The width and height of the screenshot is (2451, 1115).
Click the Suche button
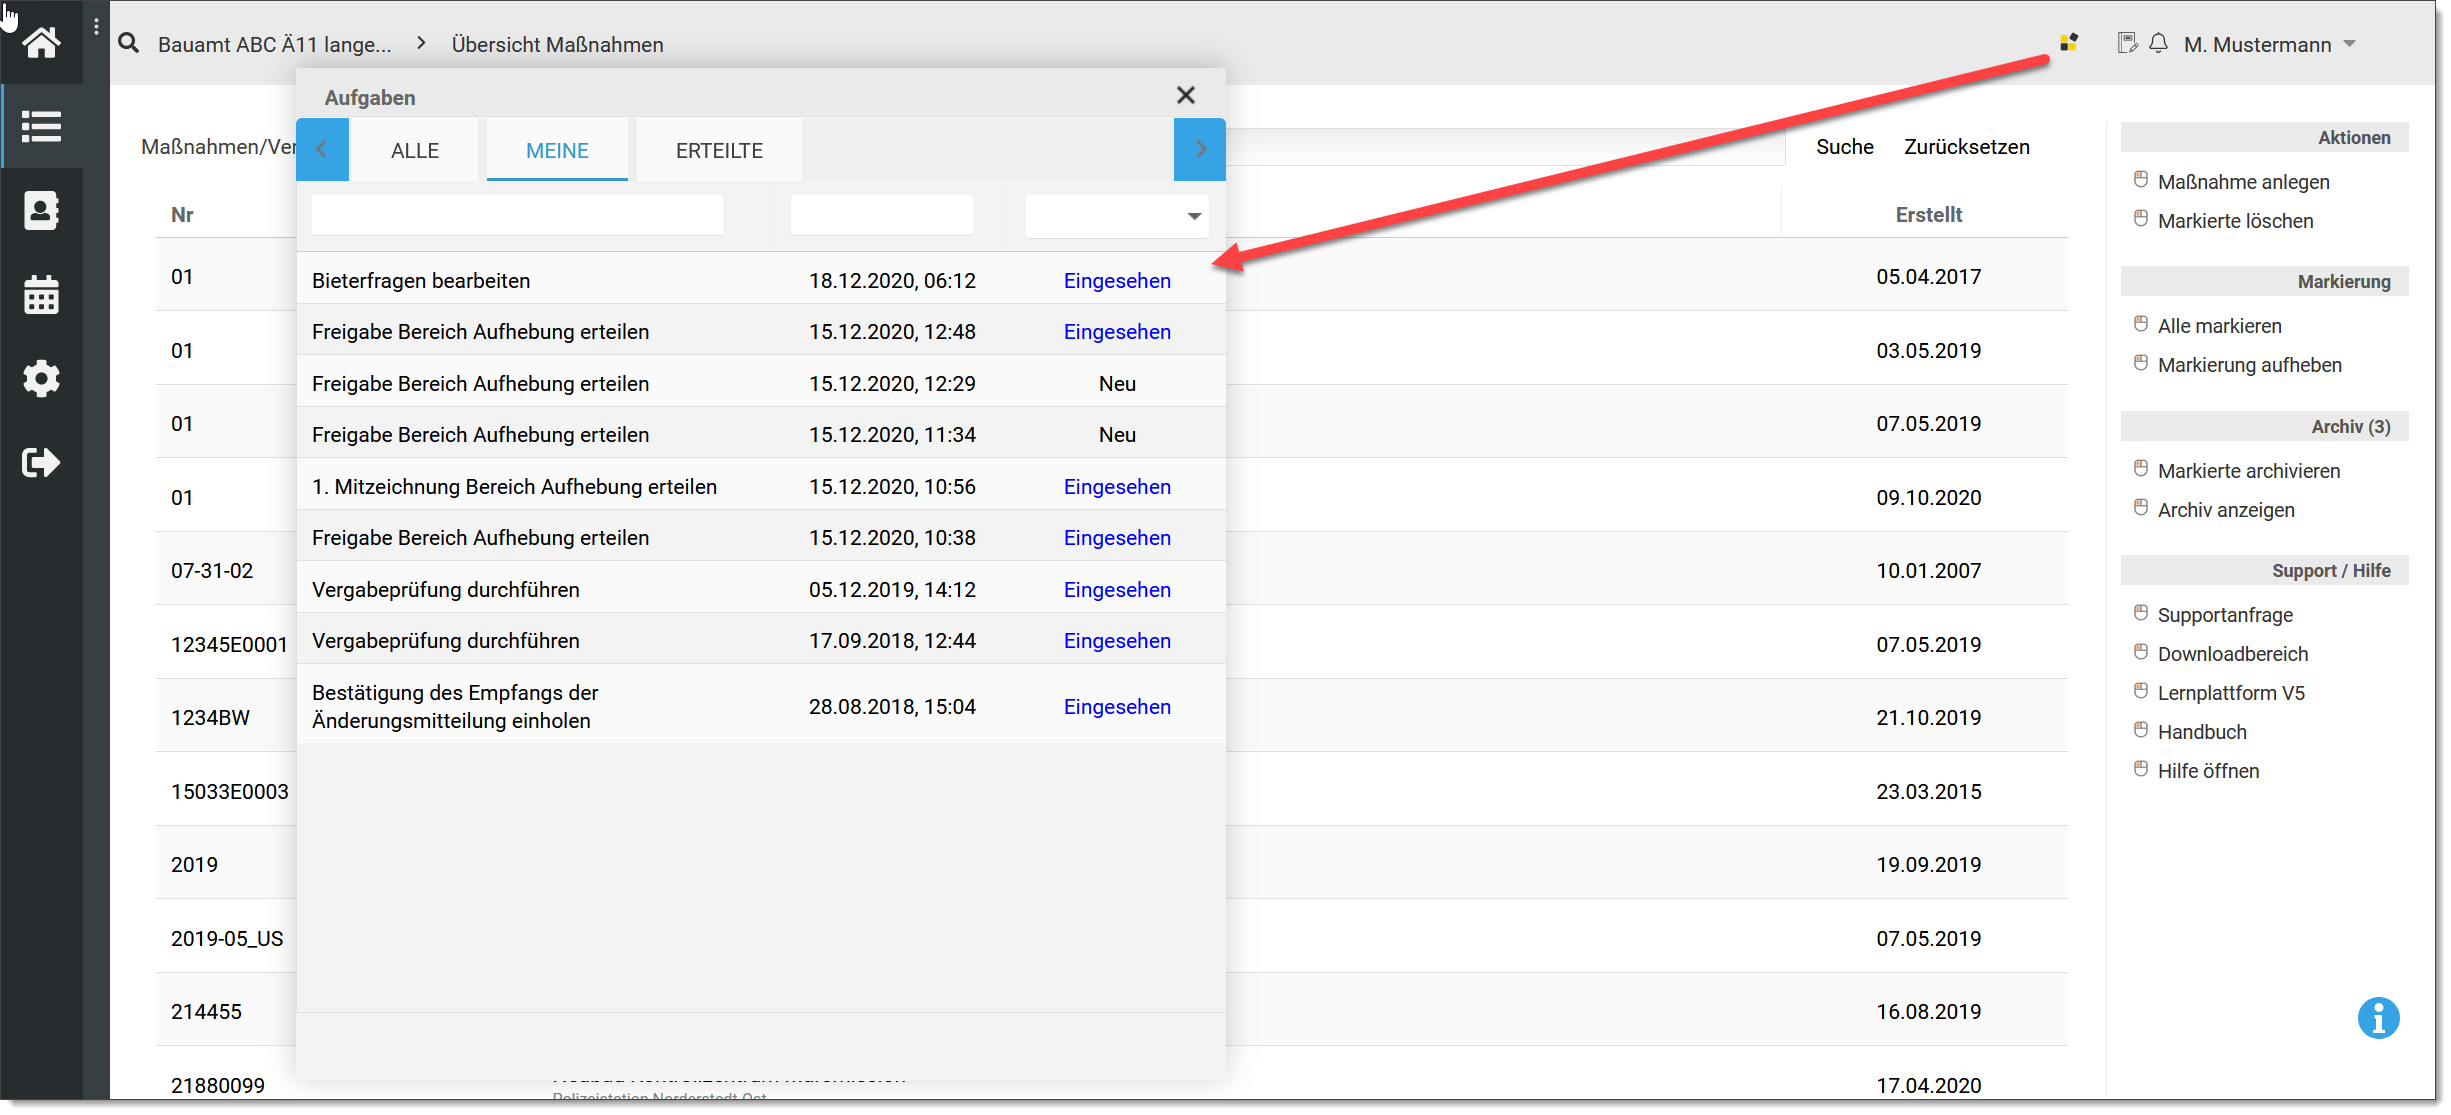click(1844, 147)
